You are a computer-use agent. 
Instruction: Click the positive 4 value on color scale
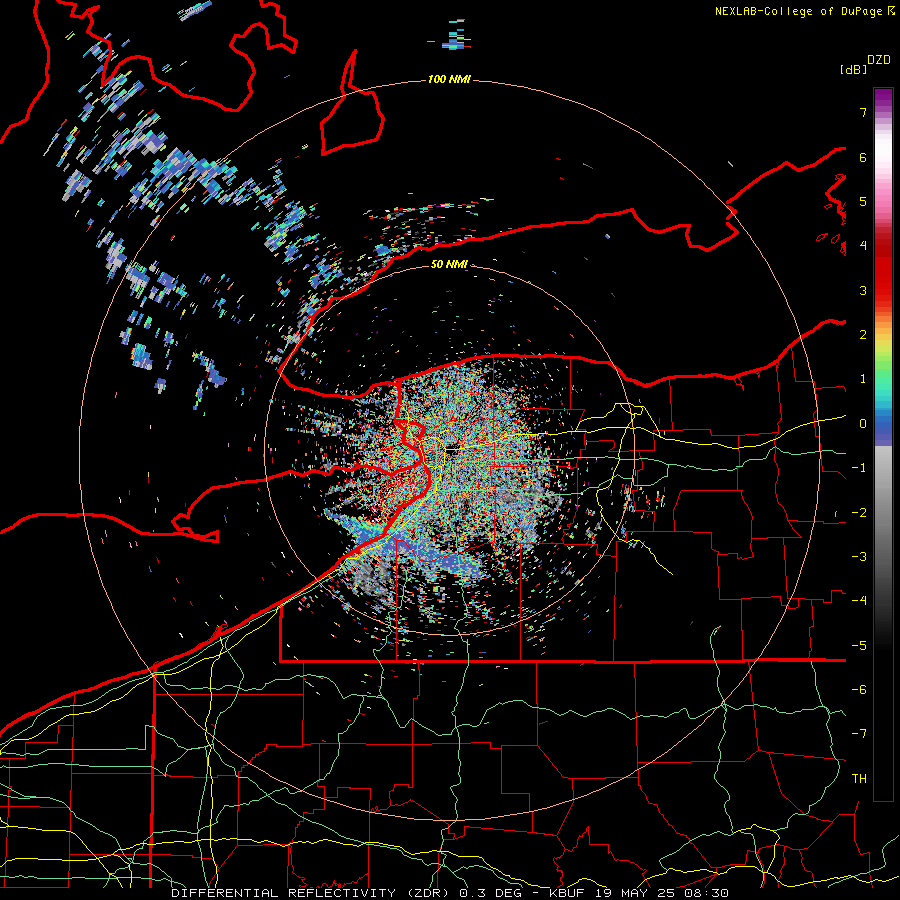(863, 246)
